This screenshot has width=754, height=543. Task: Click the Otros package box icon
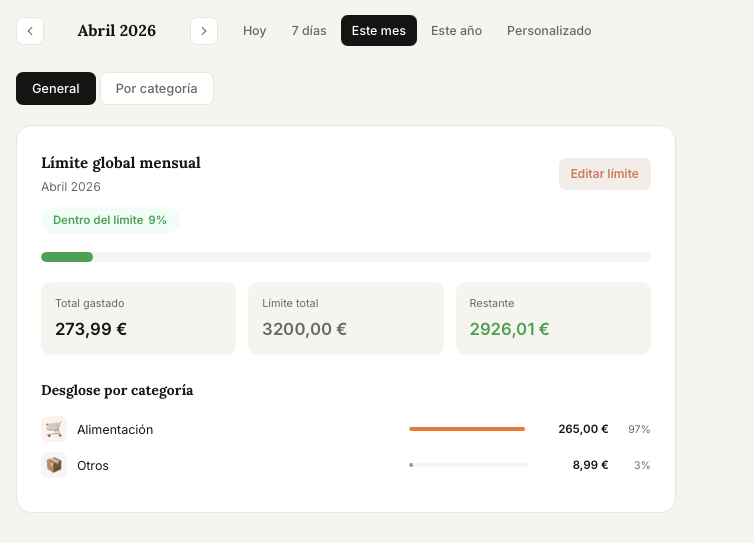(x=54, y=465)
